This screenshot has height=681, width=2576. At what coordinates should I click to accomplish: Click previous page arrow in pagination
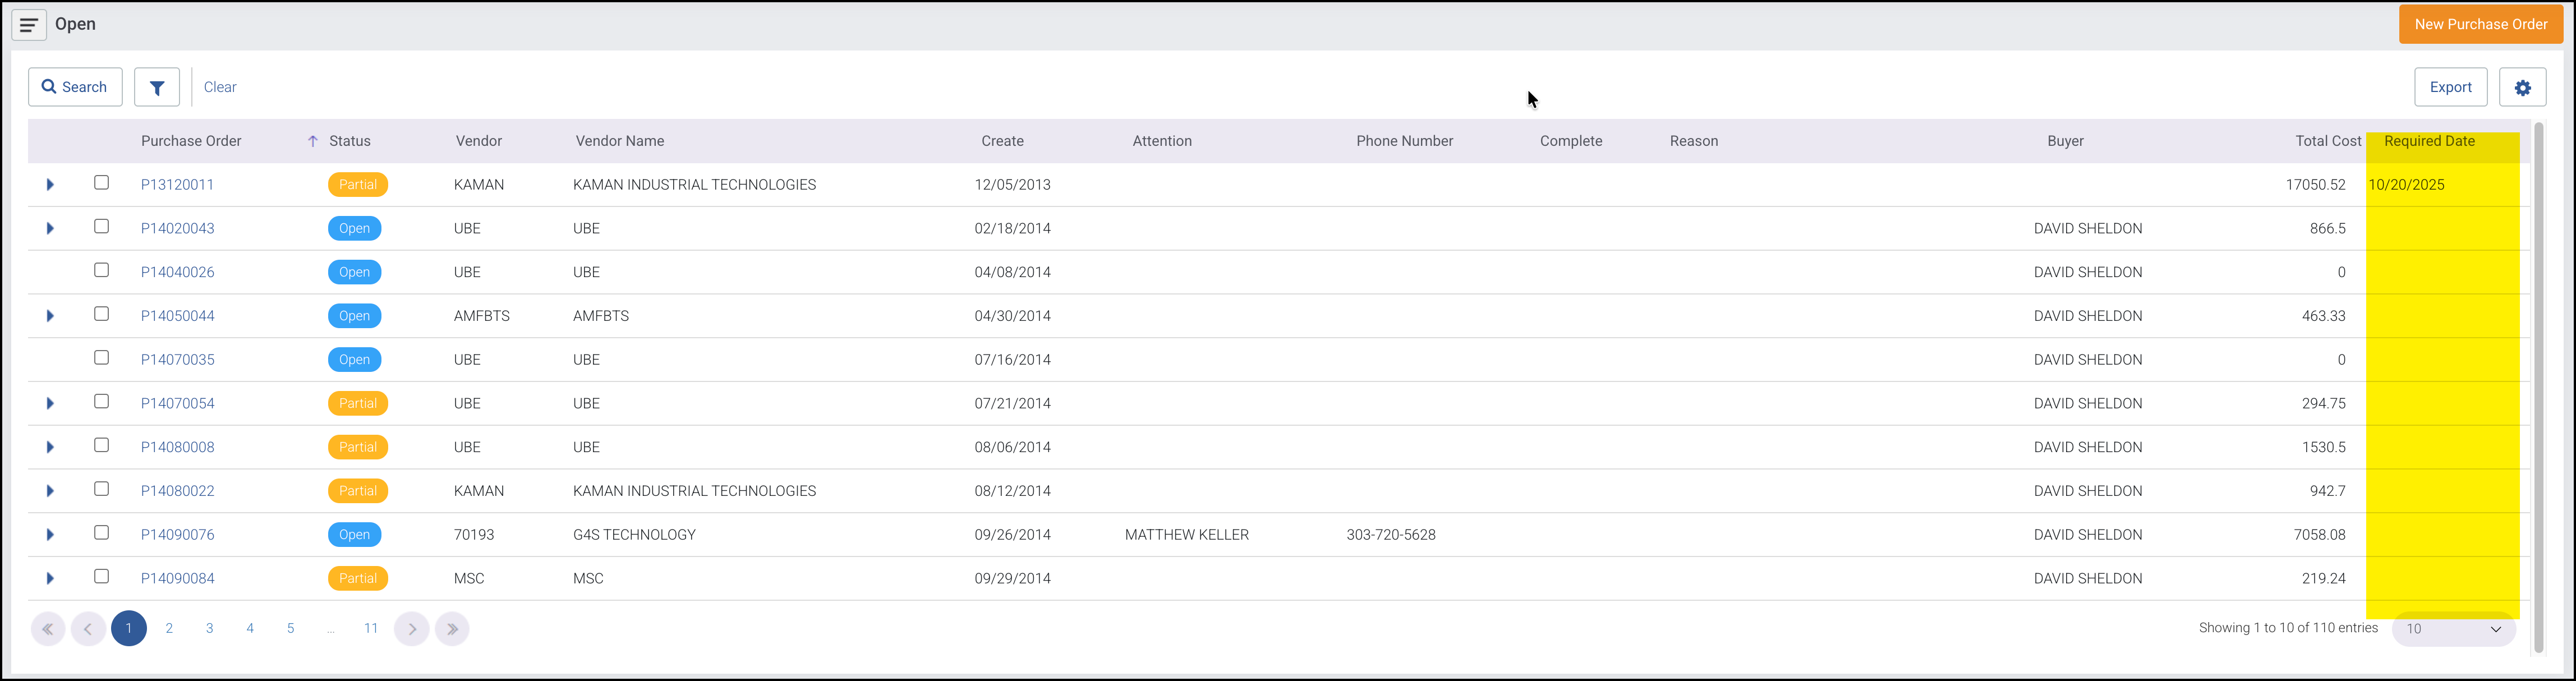pos(88,629)
